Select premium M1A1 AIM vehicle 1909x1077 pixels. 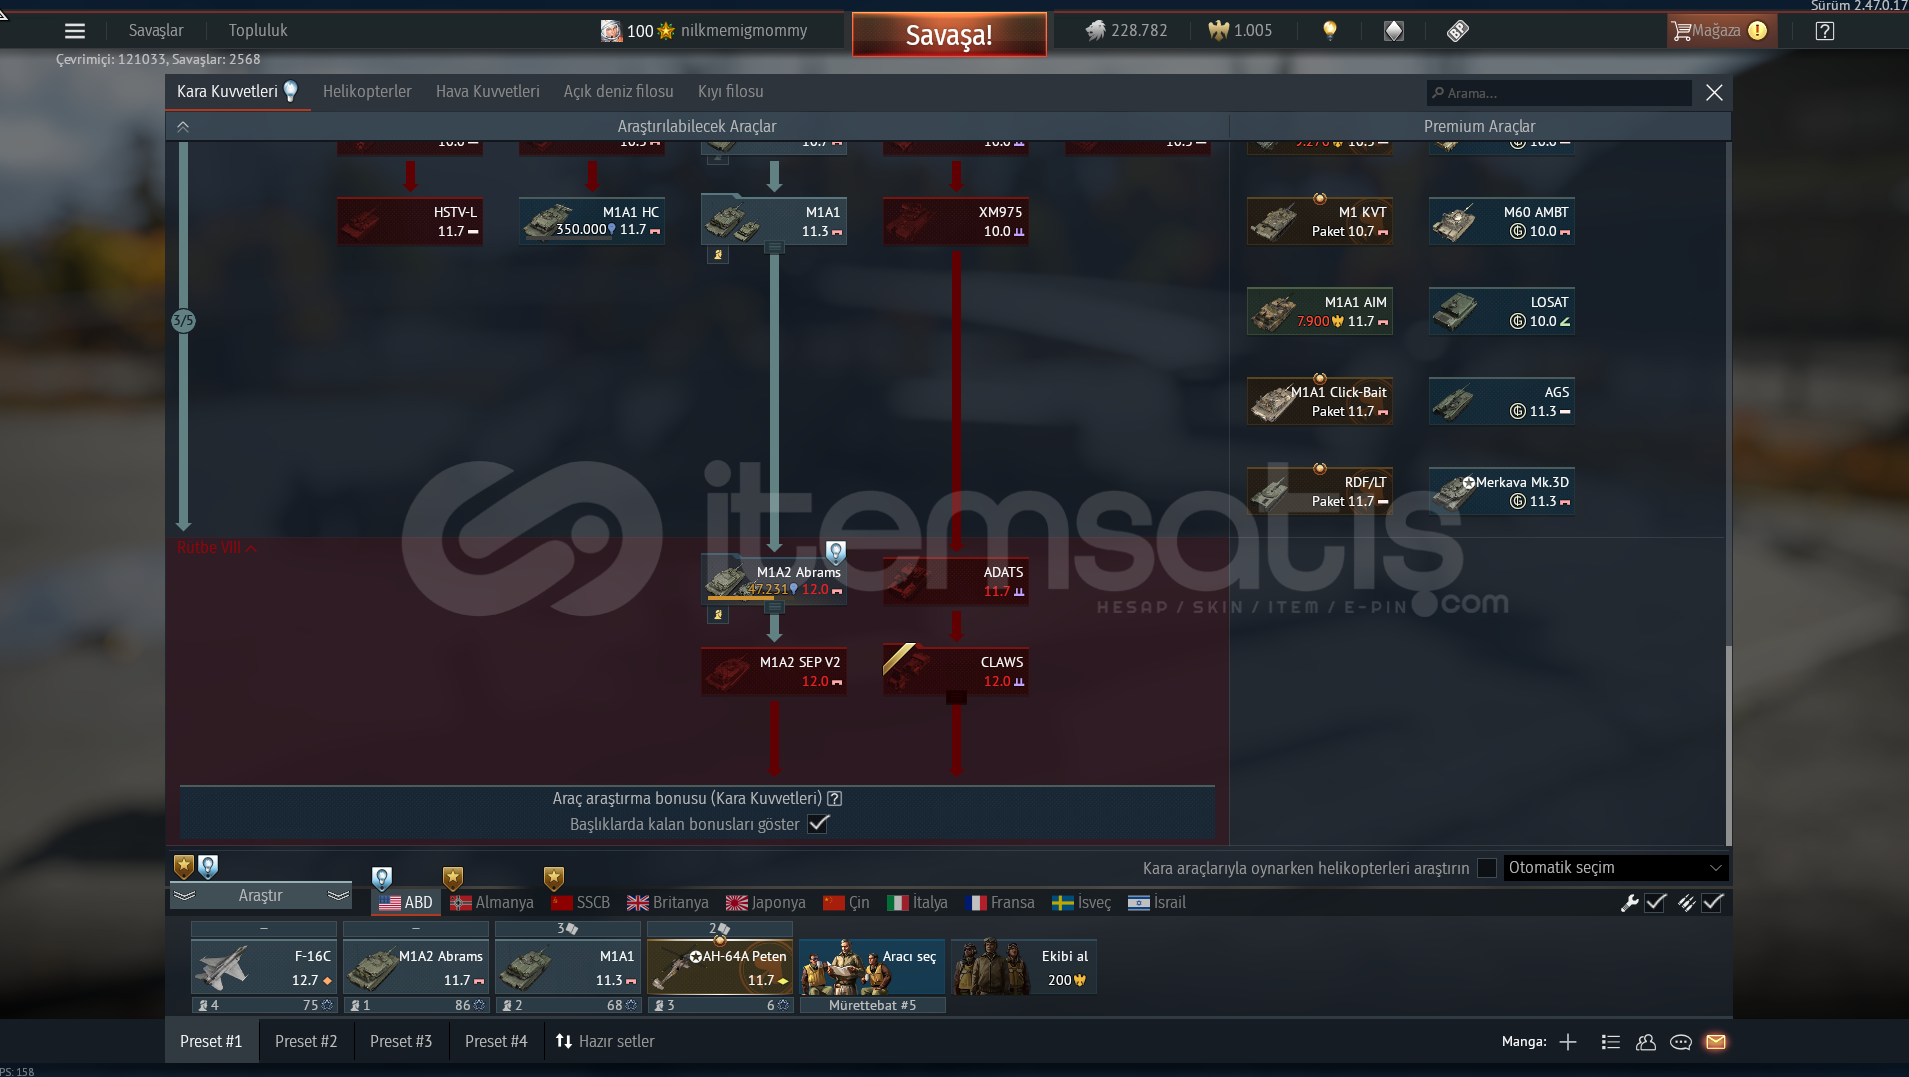click(1320, 311)
